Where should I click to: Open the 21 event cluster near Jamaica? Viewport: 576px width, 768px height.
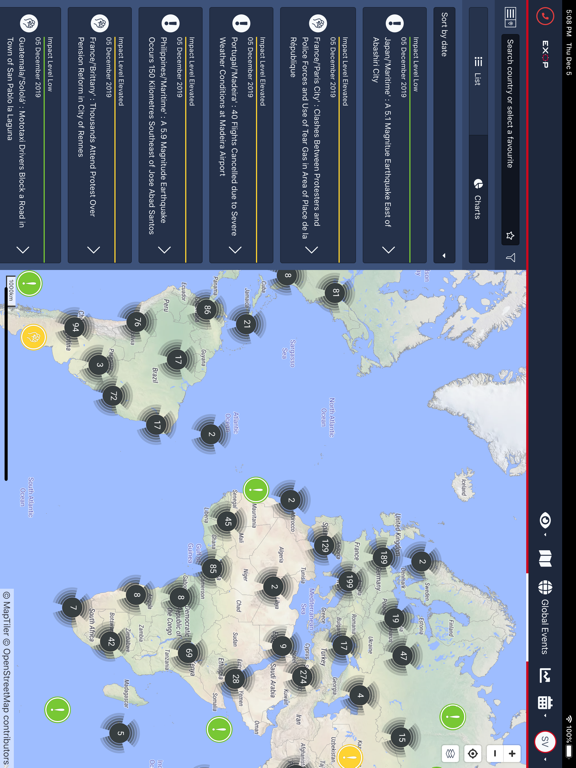pyautogui.click(x=246, y=324)
